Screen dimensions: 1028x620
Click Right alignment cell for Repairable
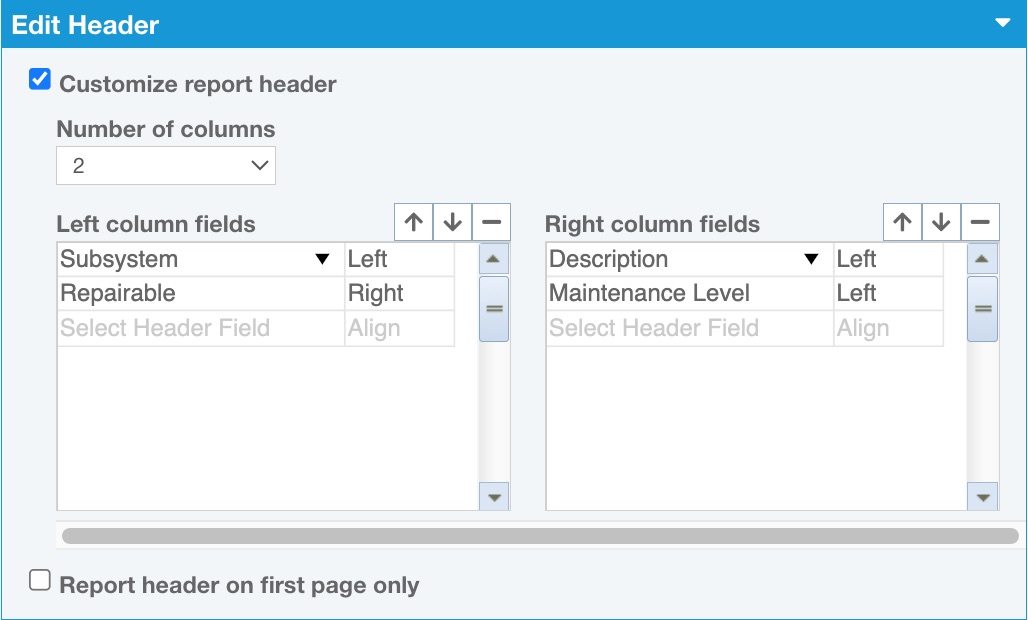pyautogui.click(x=398, y=294)
